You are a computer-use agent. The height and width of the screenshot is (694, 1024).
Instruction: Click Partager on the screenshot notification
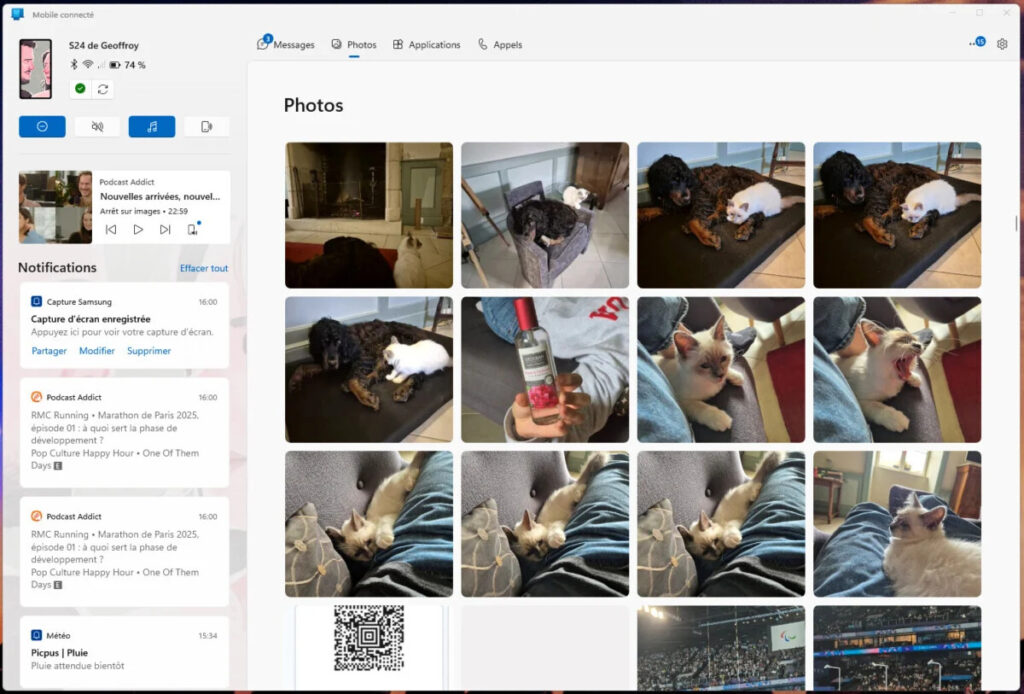tap(49, 351)
